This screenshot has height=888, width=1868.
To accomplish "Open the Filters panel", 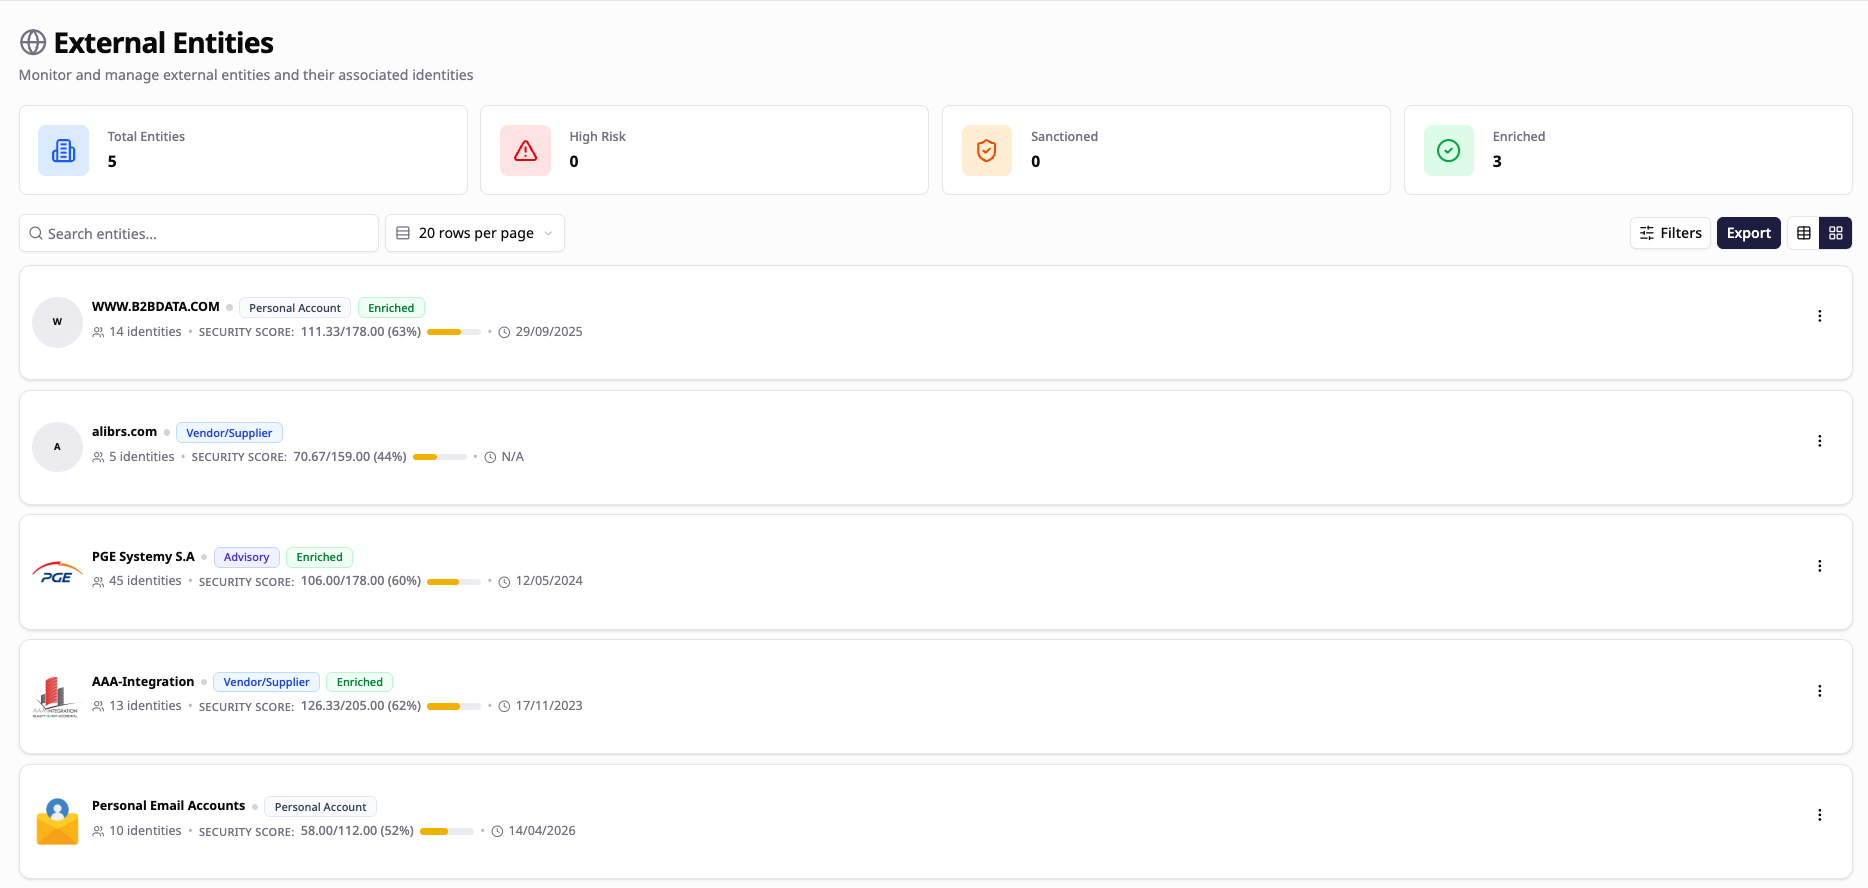I will point(1670,233).
